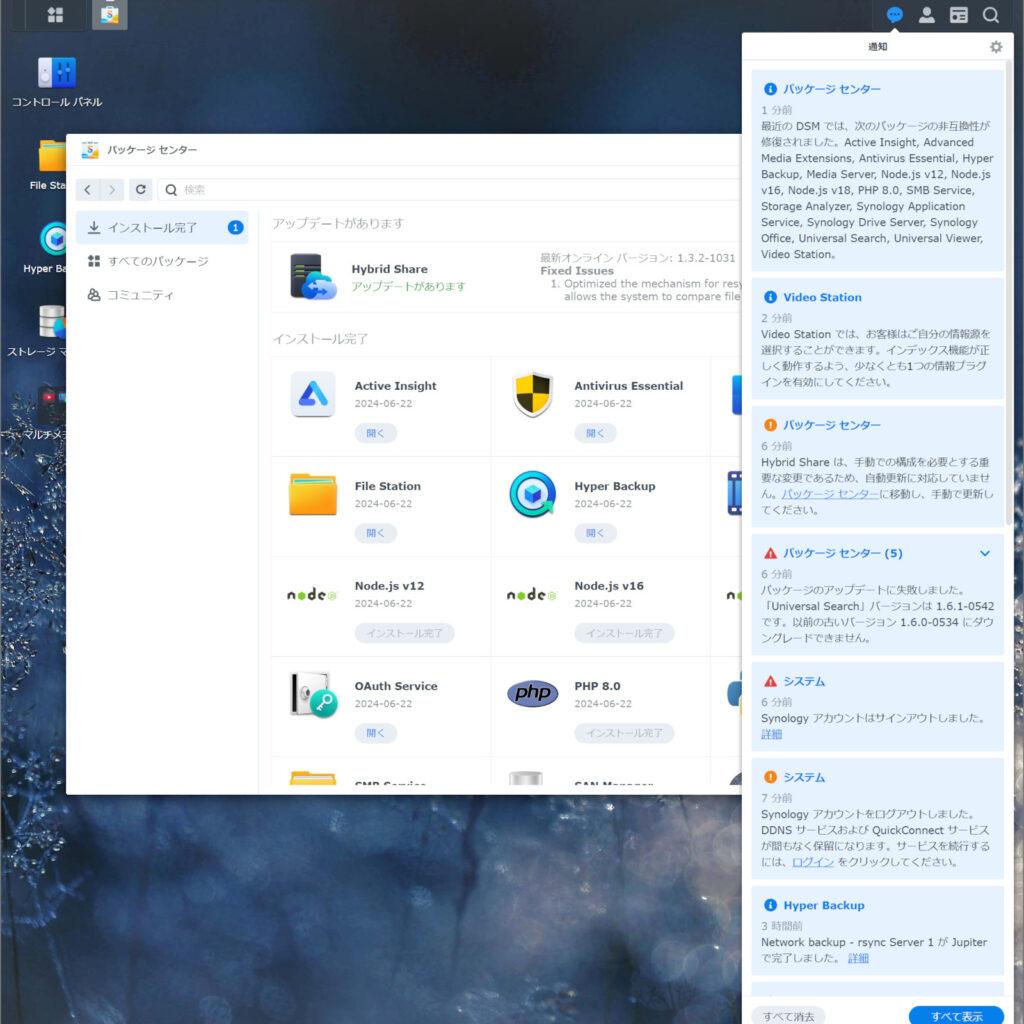Click the Node.js v16 logo icon
Image resolution: width=1024 pixels, height=1024 pixels.
click(532, 595)
